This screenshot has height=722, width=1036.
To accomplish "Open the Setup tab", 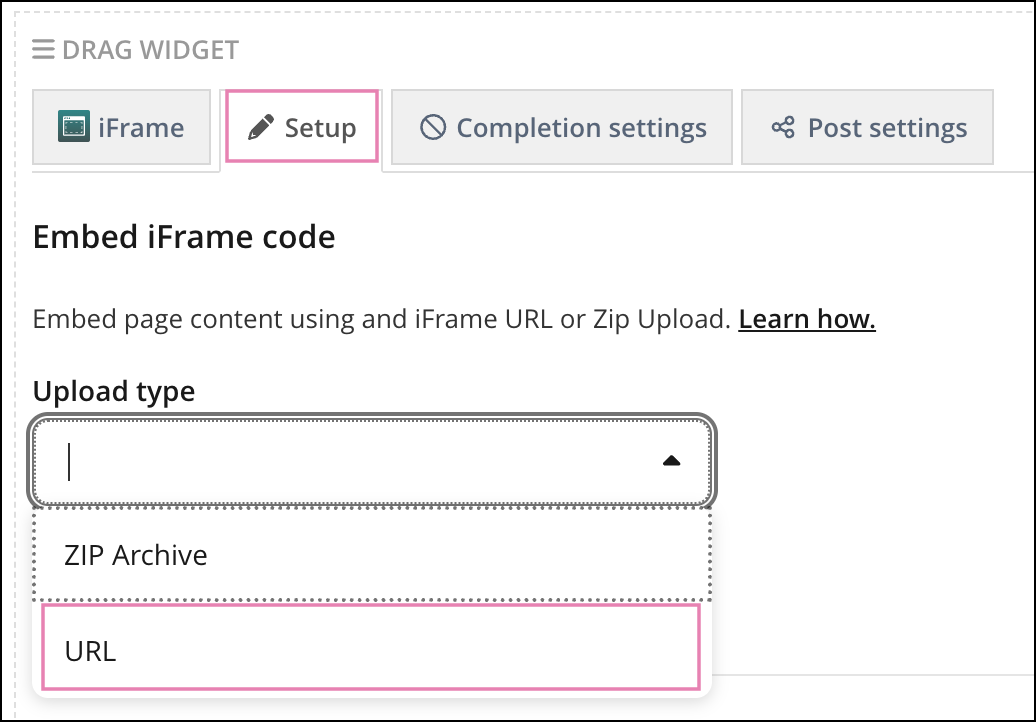I will click(302, 128).
